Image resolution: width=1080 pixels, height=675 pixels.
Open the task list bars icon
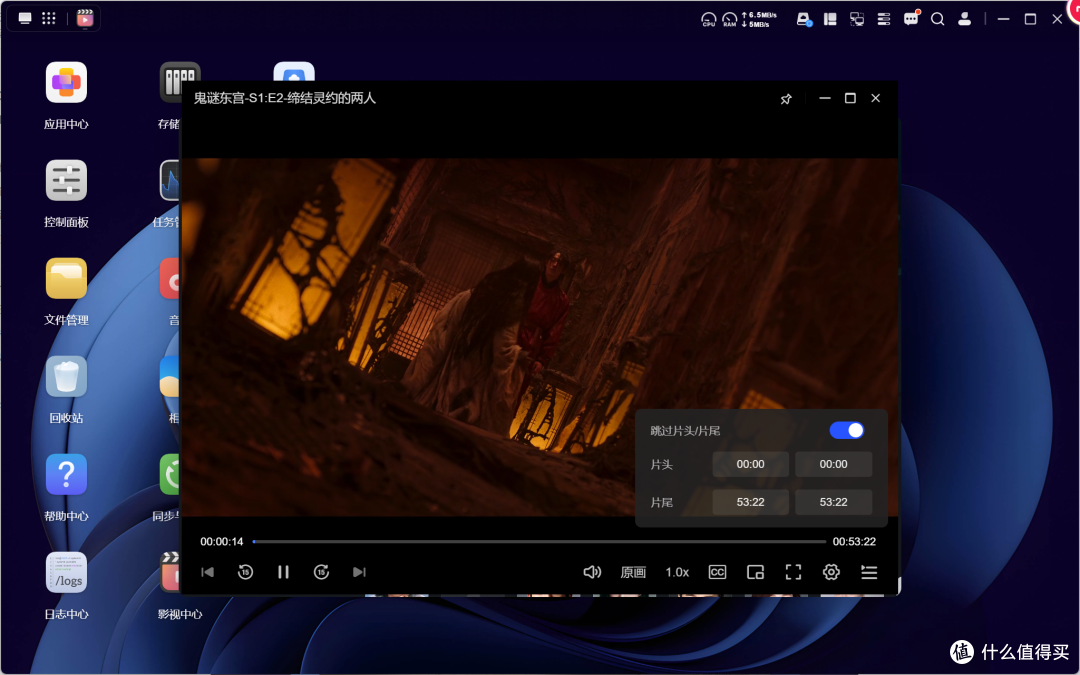click(x=884, y=19)
